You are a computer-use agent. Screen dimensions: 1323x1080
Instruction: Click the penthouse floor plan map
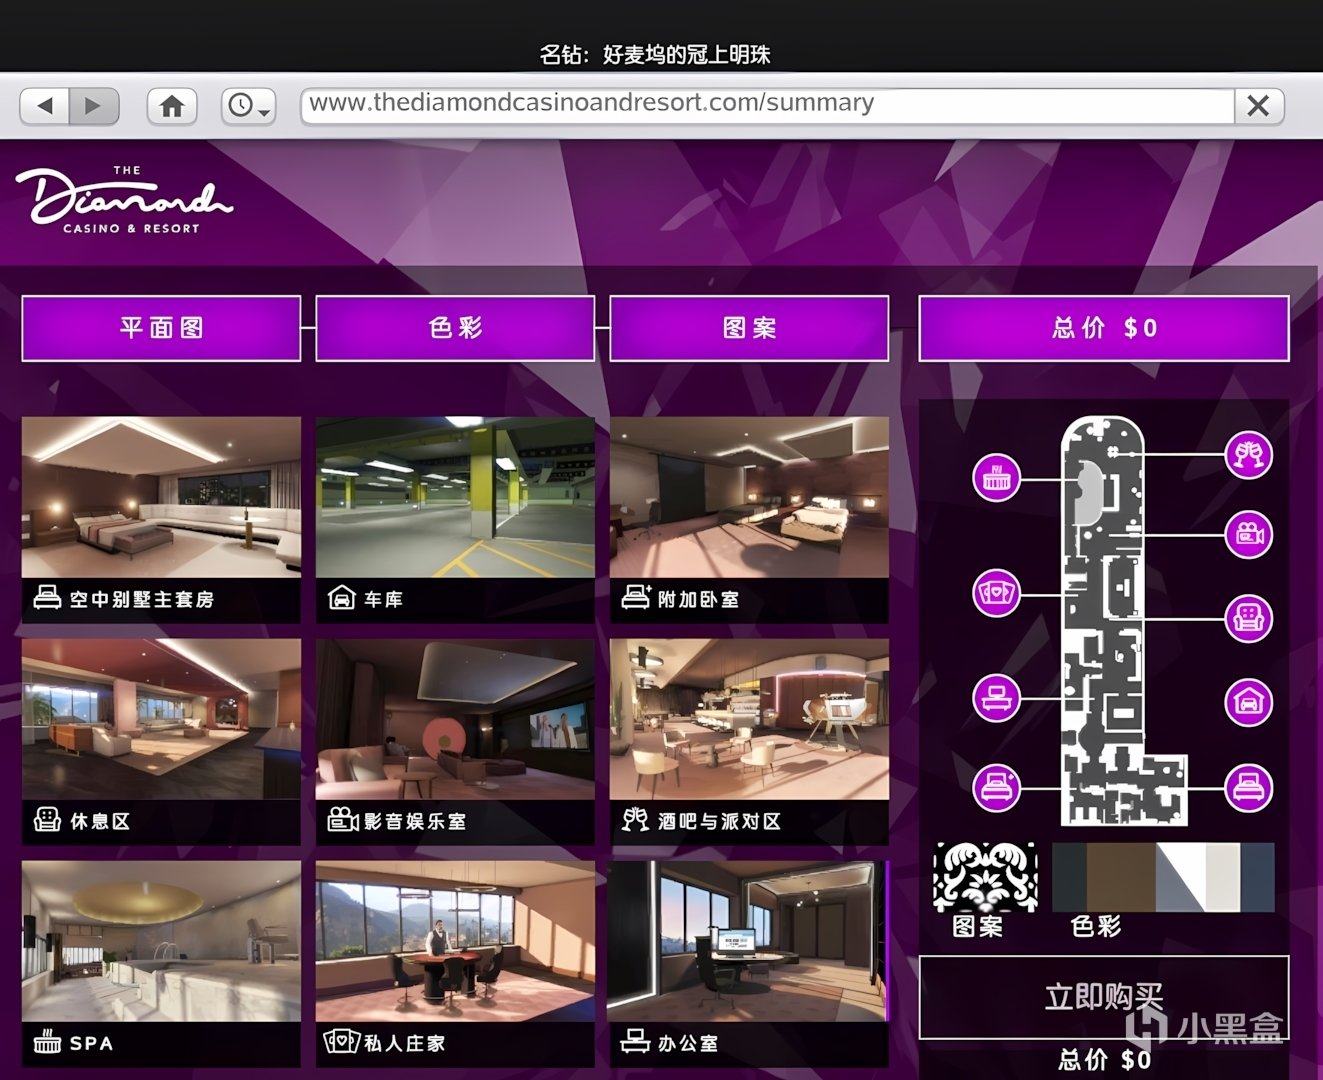coord(1123,621)
